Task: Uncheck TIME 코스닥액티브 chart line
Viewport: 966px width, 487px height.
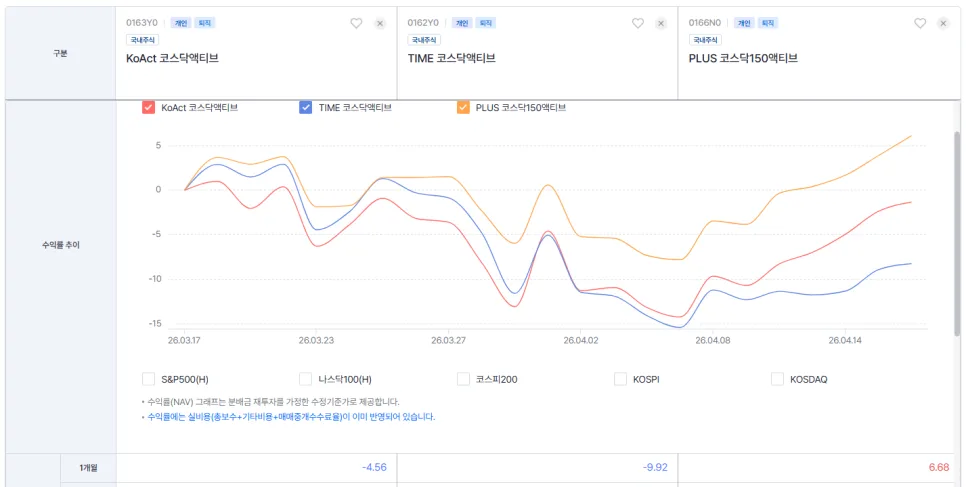Action: point(306,107)
